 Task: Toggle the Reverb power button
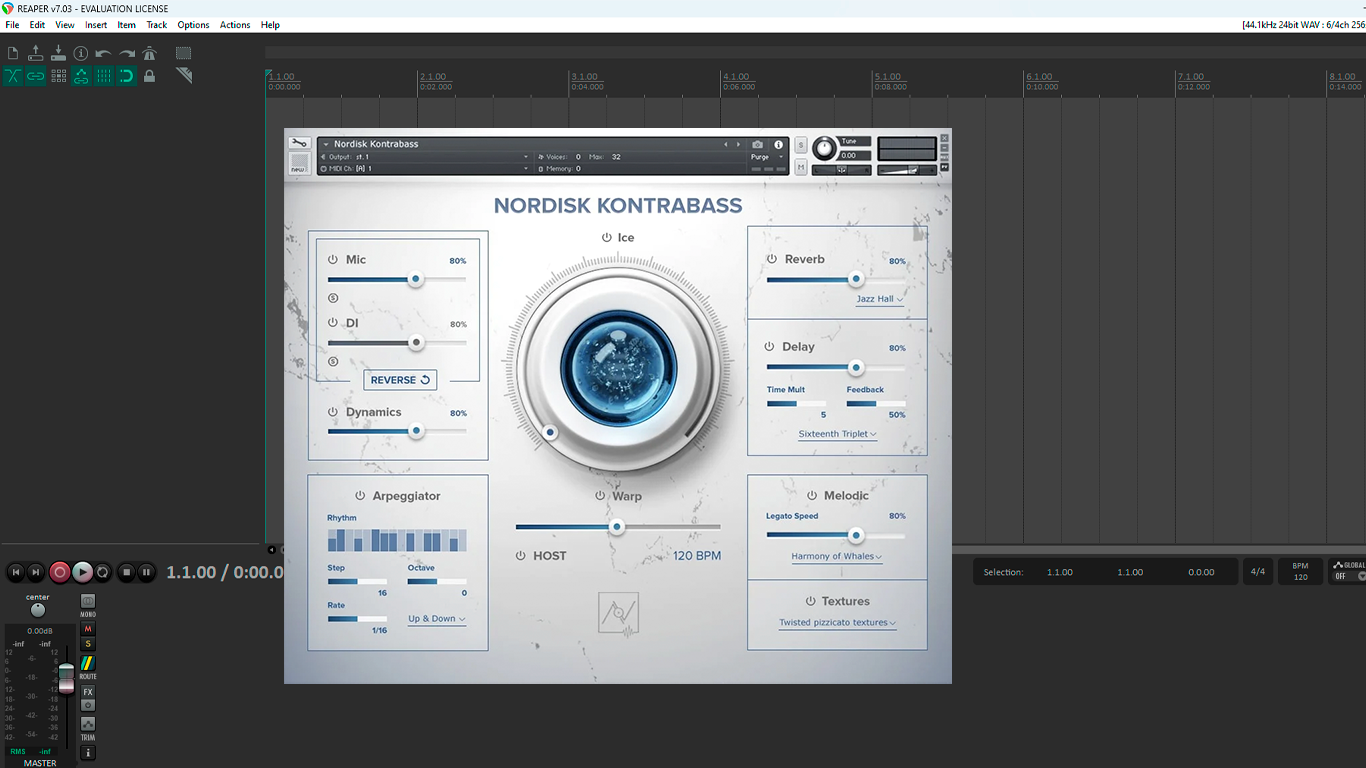(x=772, y=259)
